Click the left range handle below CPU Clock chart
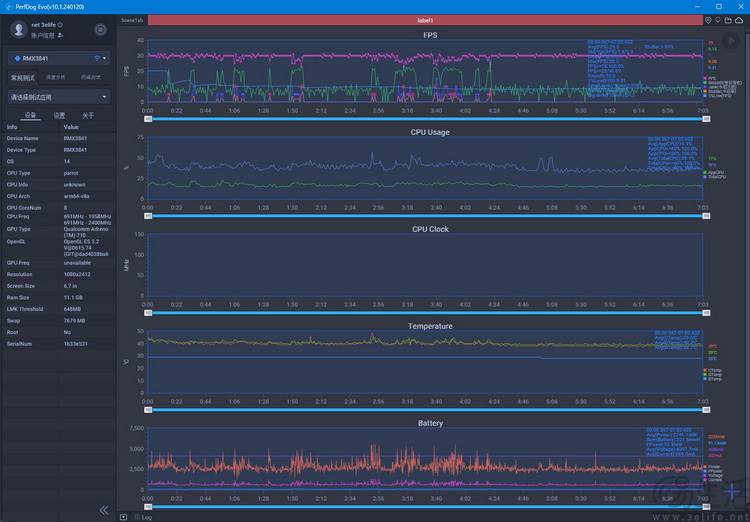The image size is (750, 522). 148,313
